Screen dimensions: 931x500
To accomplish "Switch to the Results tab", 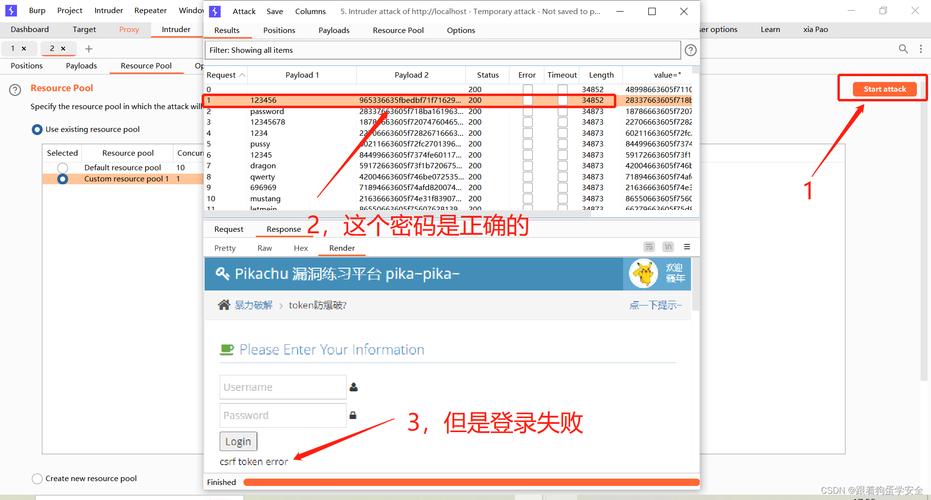I will click(227, 30).
